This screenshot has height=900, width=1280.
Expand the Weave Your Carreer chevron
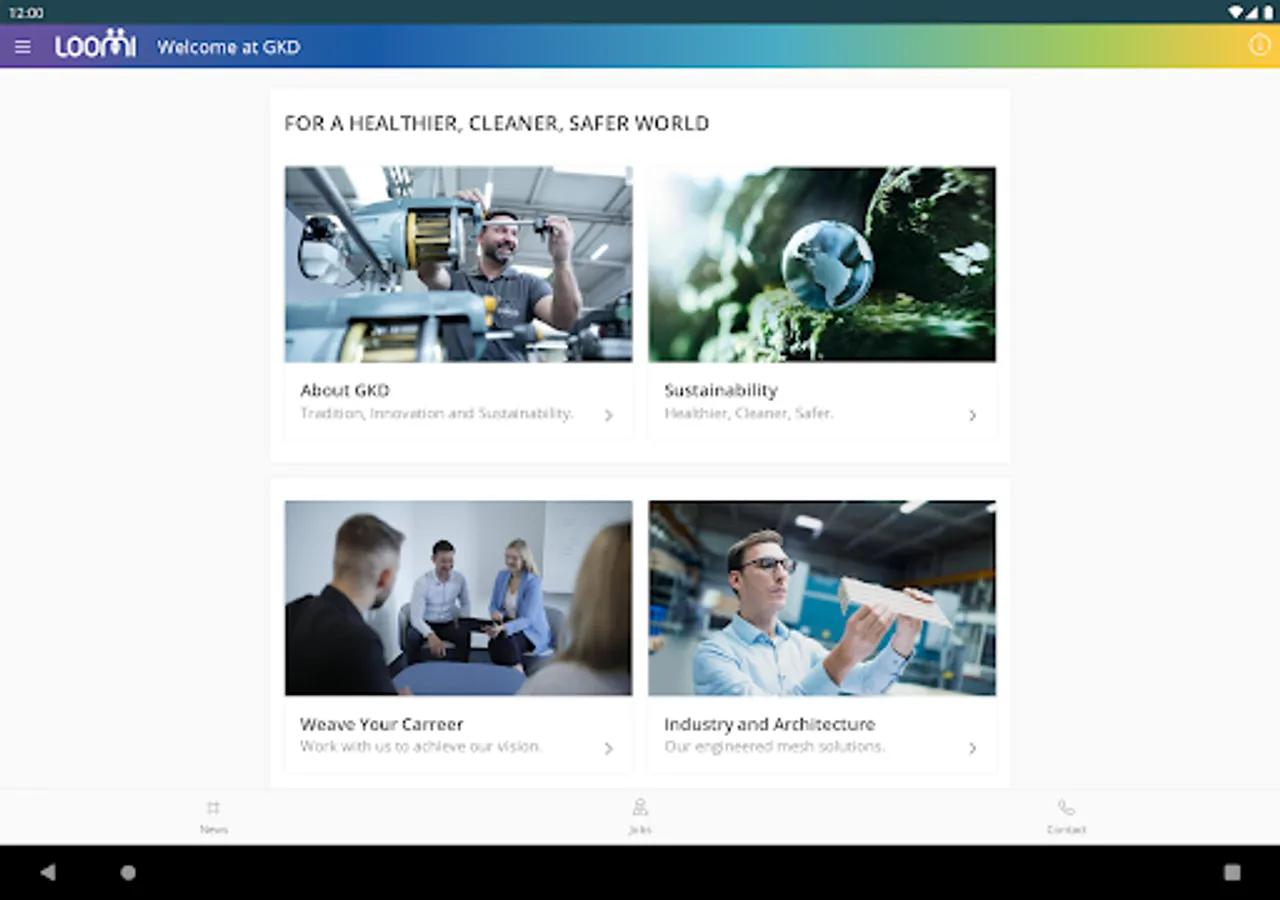pos(608,748)
